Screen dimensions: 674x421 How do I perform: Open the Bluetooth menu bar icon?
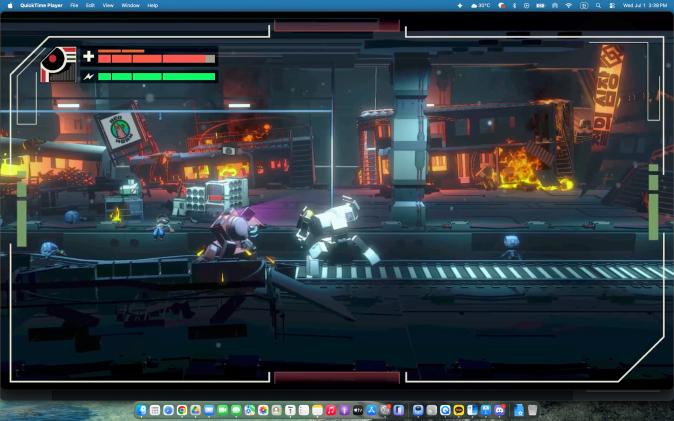click(x=515, y=6)
